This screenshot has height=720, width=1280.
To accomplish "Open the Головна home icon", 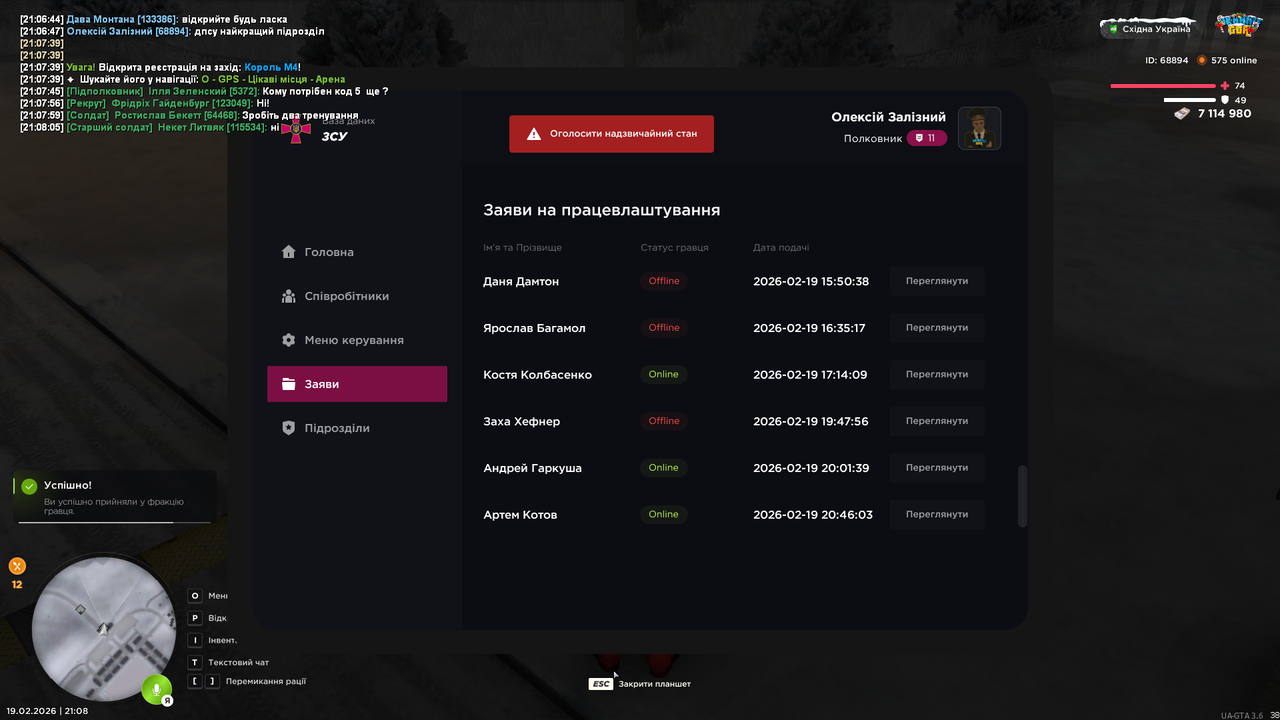I will click(x=289, y=252).
